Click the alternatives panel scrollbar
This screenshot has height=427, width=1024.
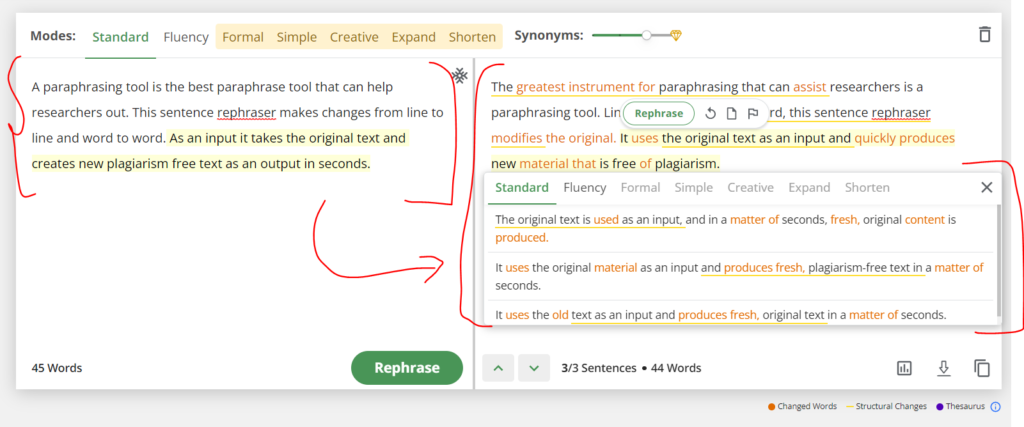(997, 260)
